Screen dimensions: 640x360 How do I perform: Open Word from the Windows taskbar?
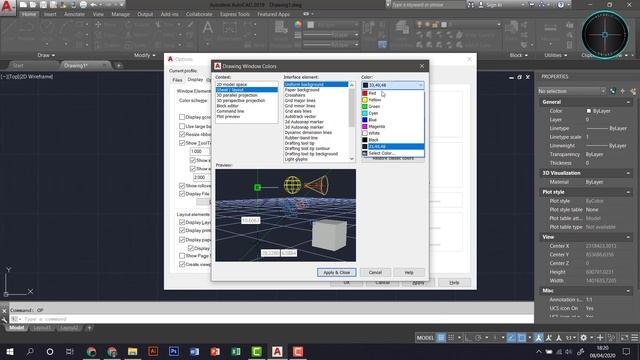[194, 351]
